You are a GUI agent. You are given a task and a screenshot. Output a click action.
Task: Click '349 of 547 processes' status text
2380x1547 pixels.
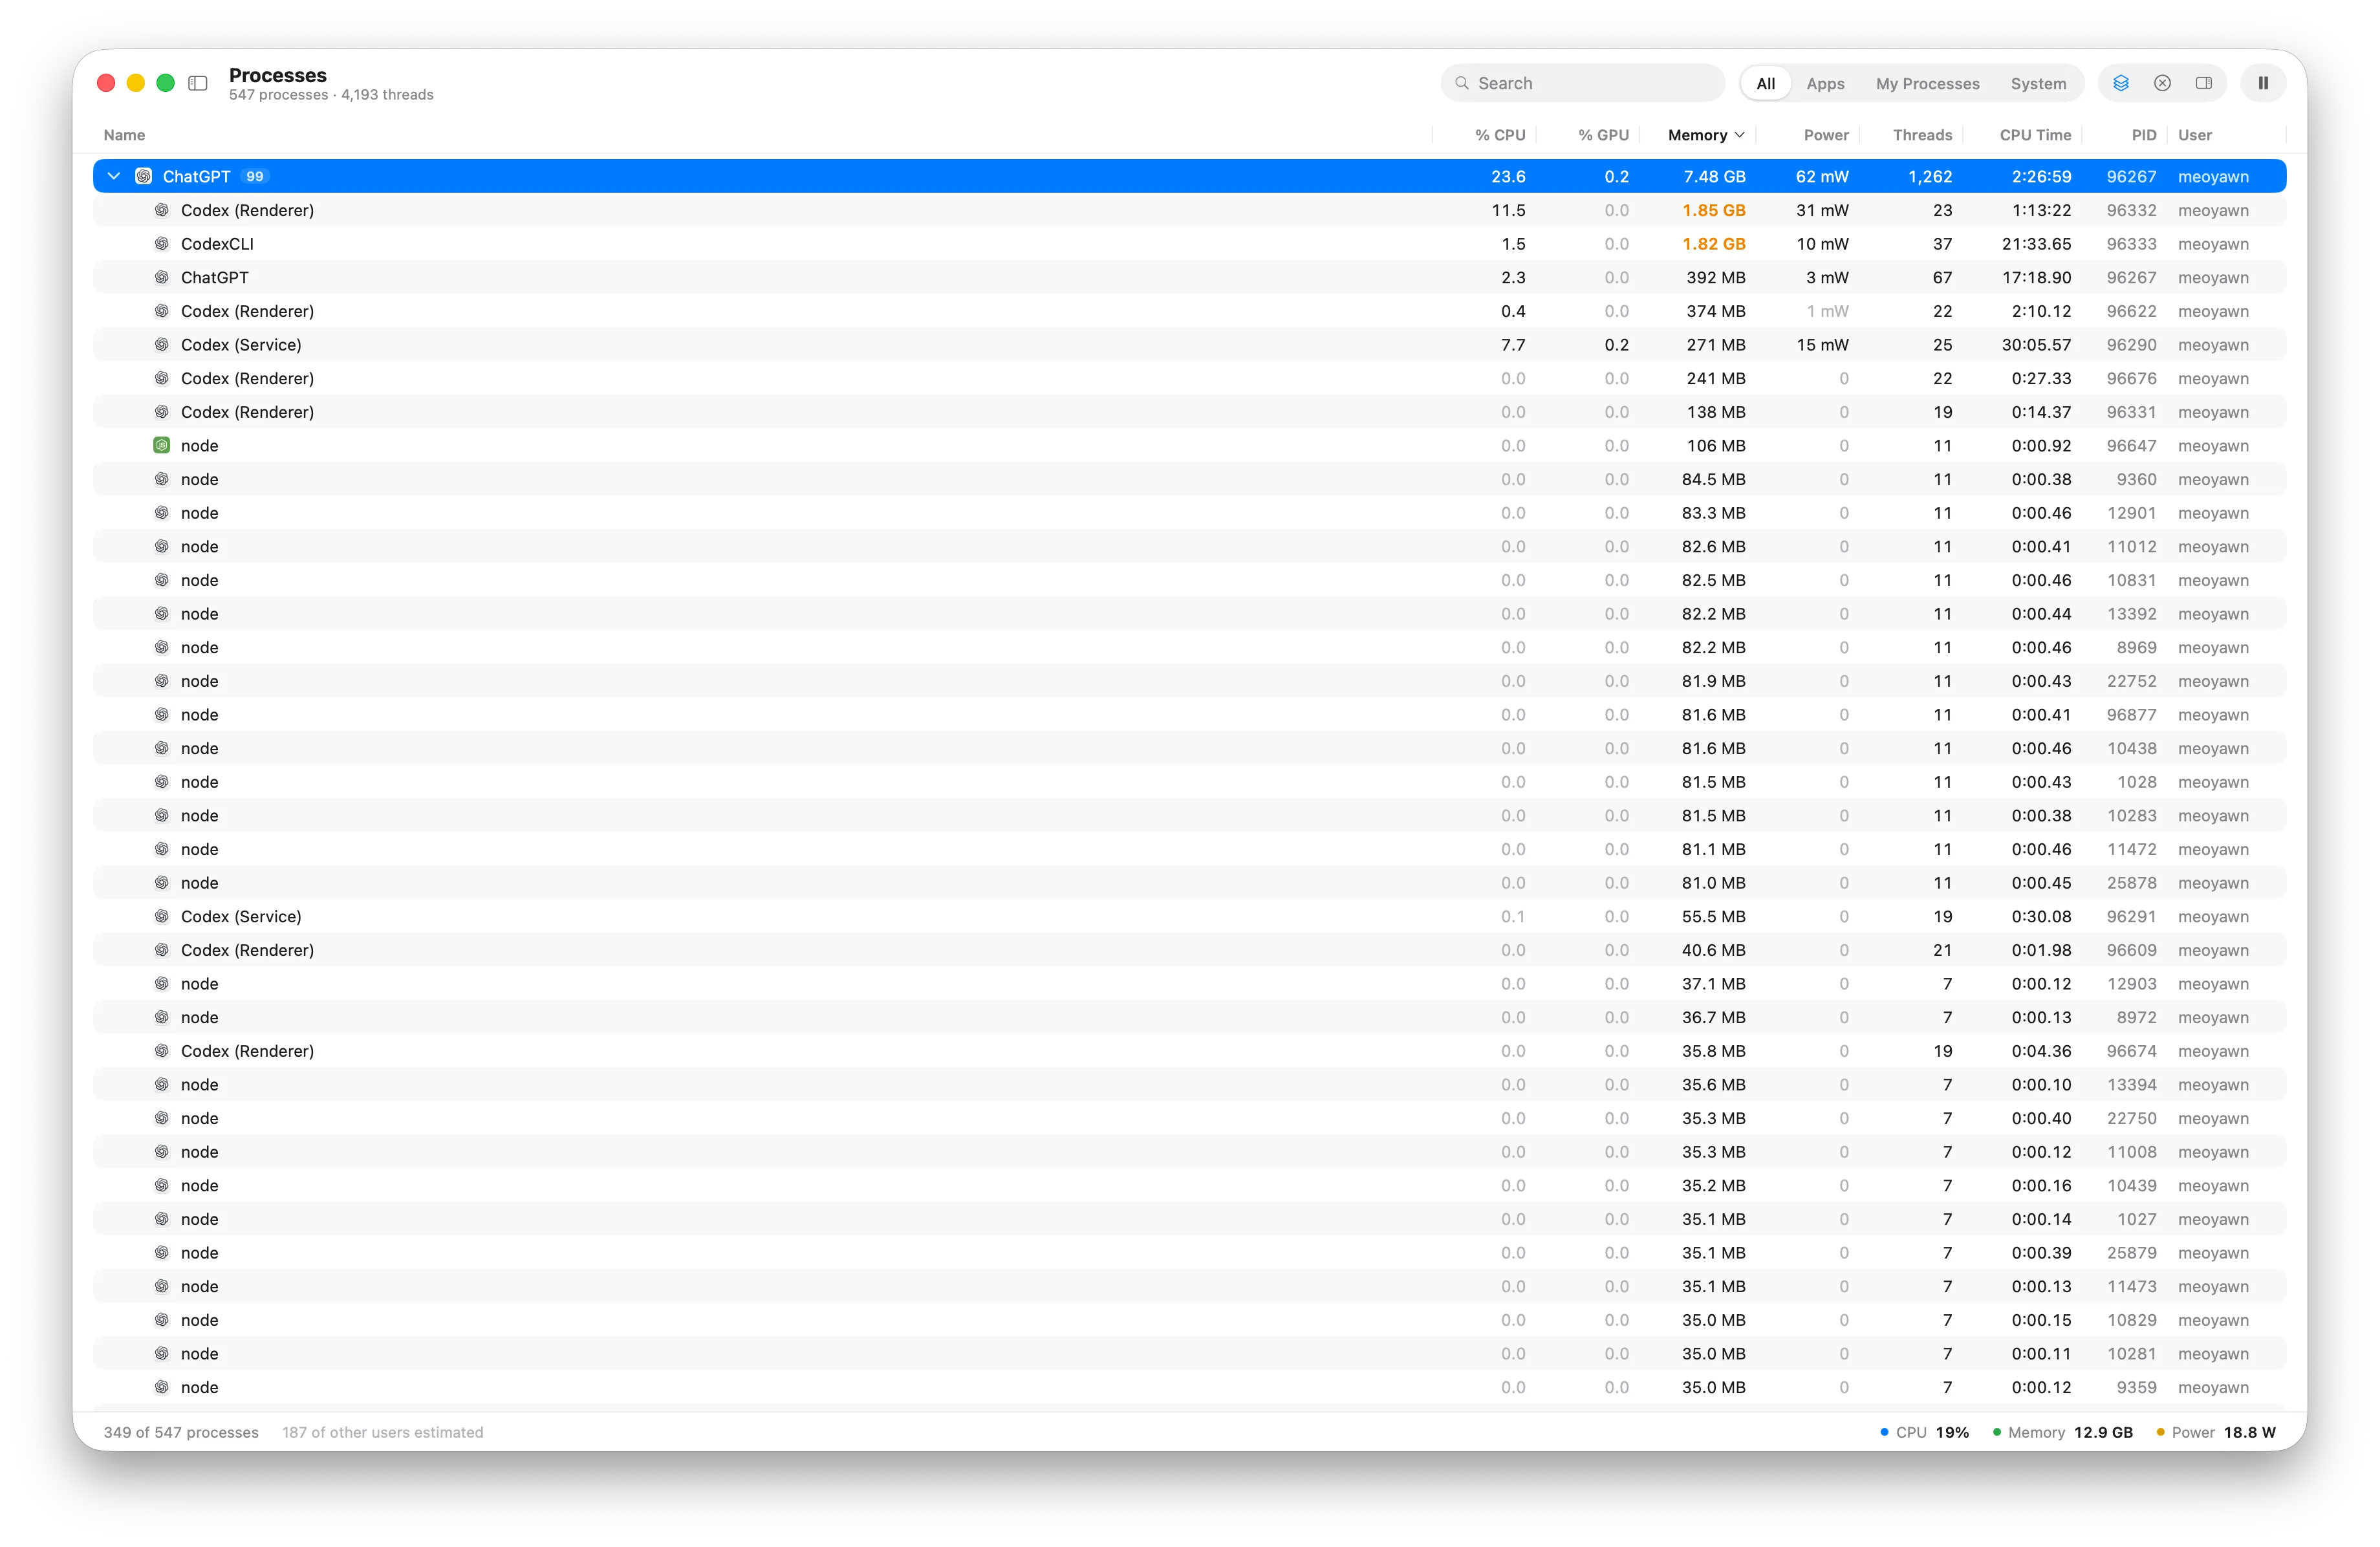pyautogui.click(x=181, y=1432)
